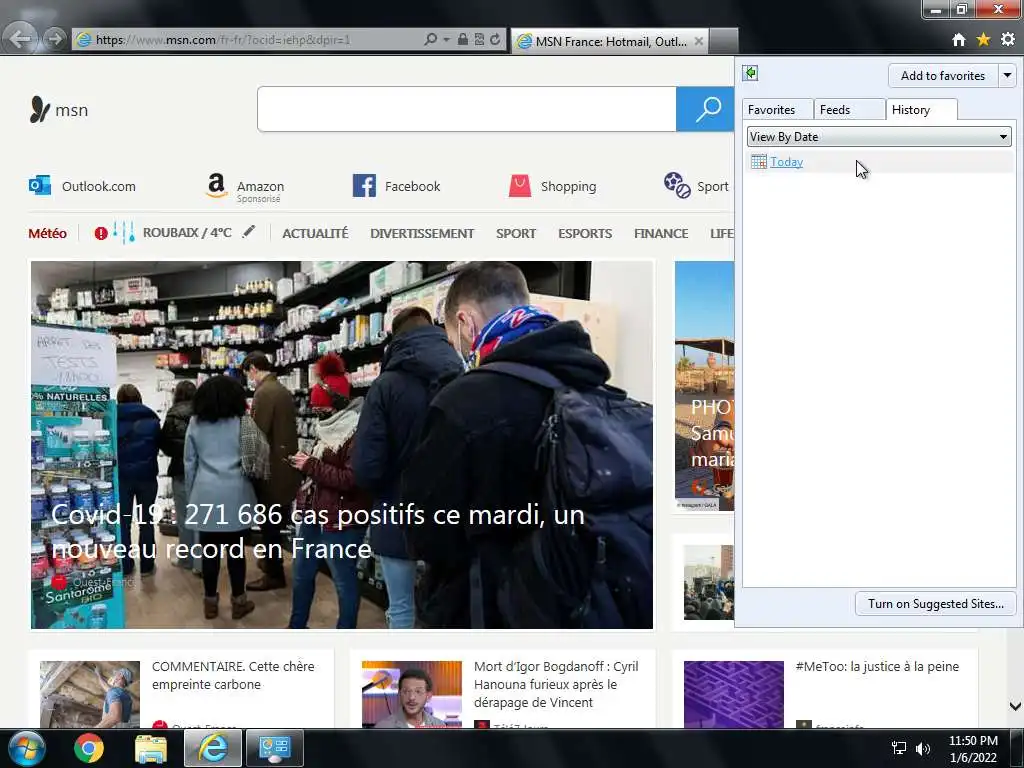
Task: Open the carbon footprint article thumbnail
Action: click(89, 694)
